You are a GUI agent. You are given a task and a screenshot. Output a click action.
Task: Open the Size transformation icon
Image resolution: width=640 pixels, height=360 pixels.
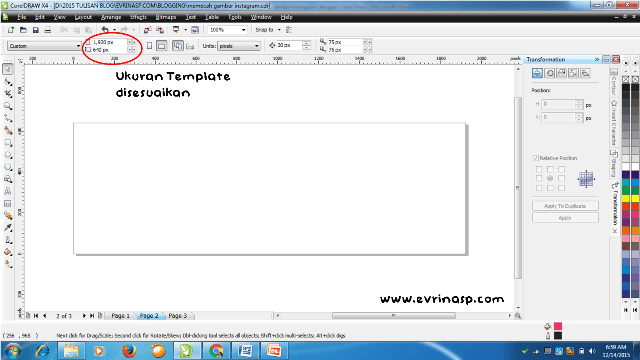pyautogui.click(x=573, y=73)
